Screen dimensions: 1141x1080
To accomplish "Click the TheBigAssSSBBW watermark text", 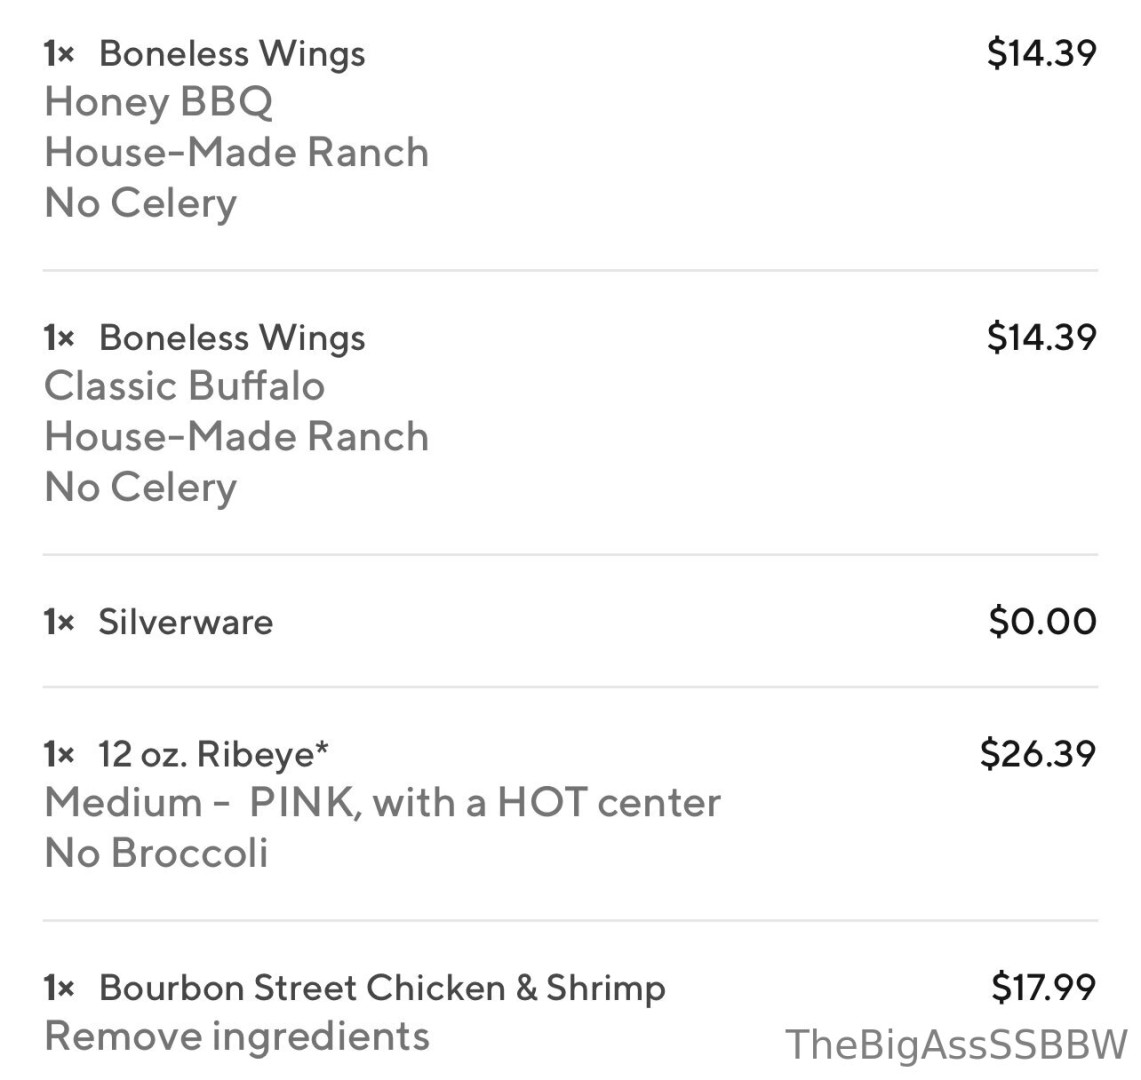I will [956, 1044].
